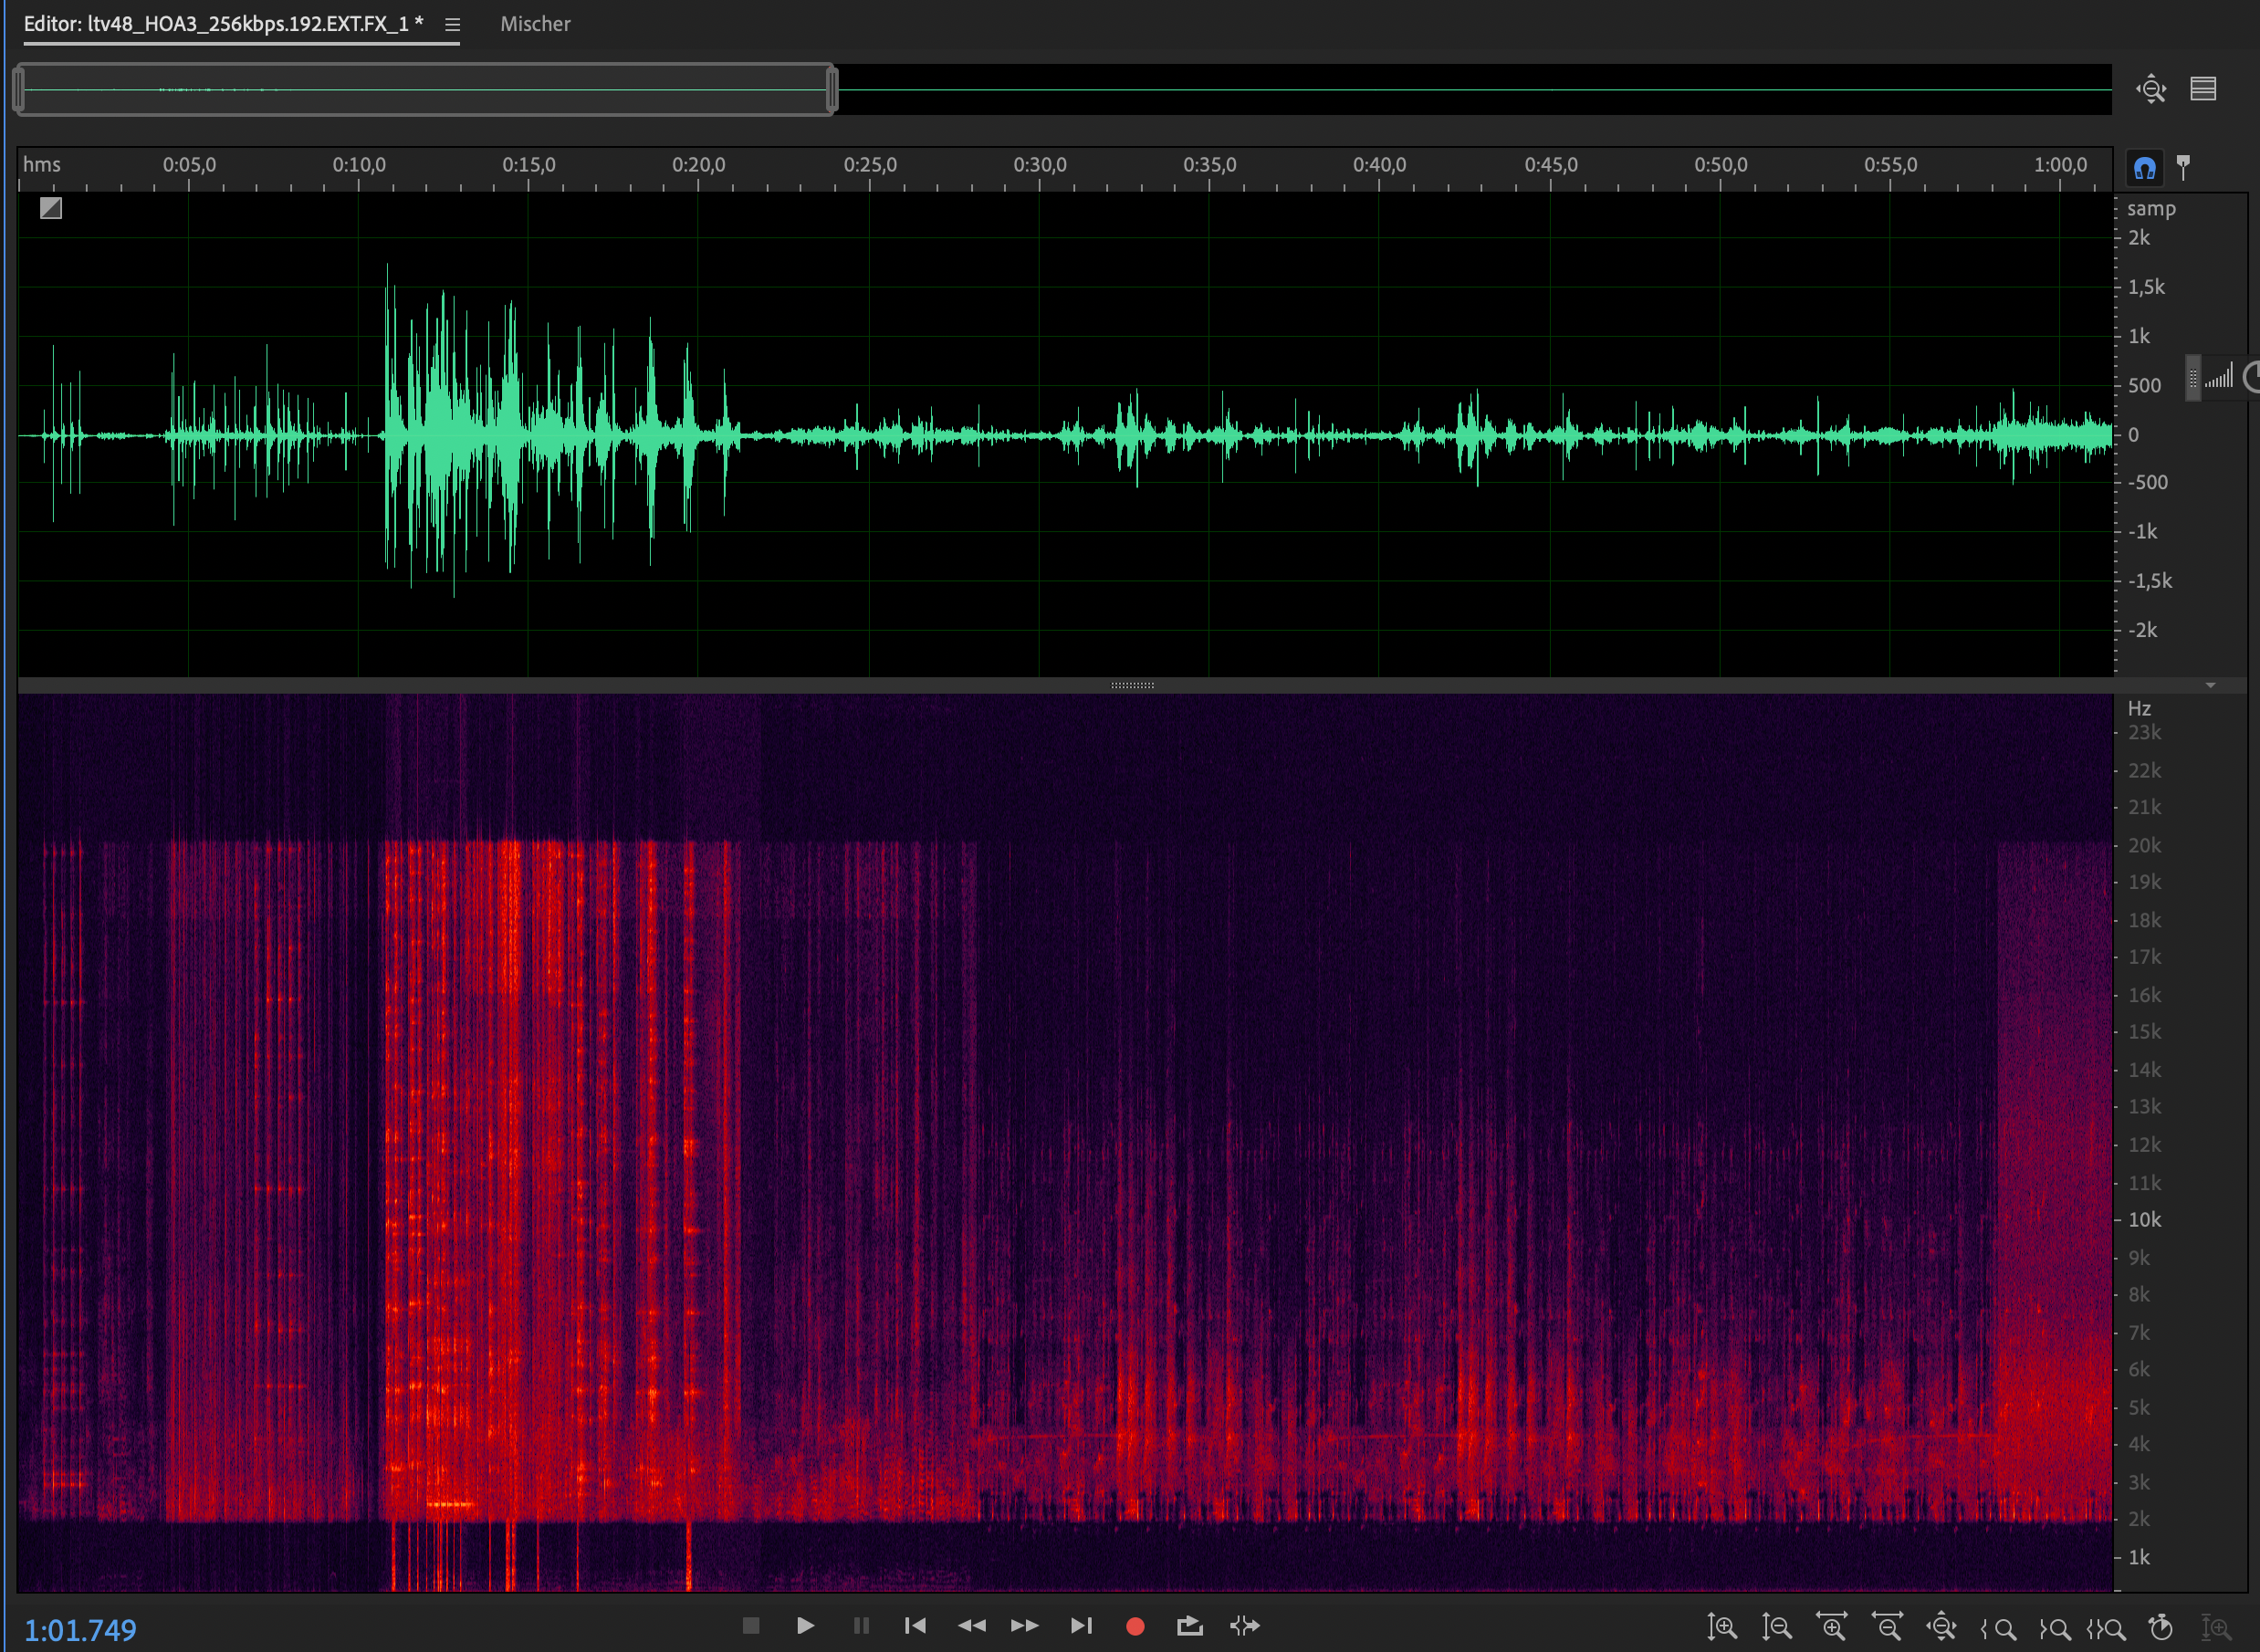Click the zoom to time stopwatch icon

[2161, 1627]
